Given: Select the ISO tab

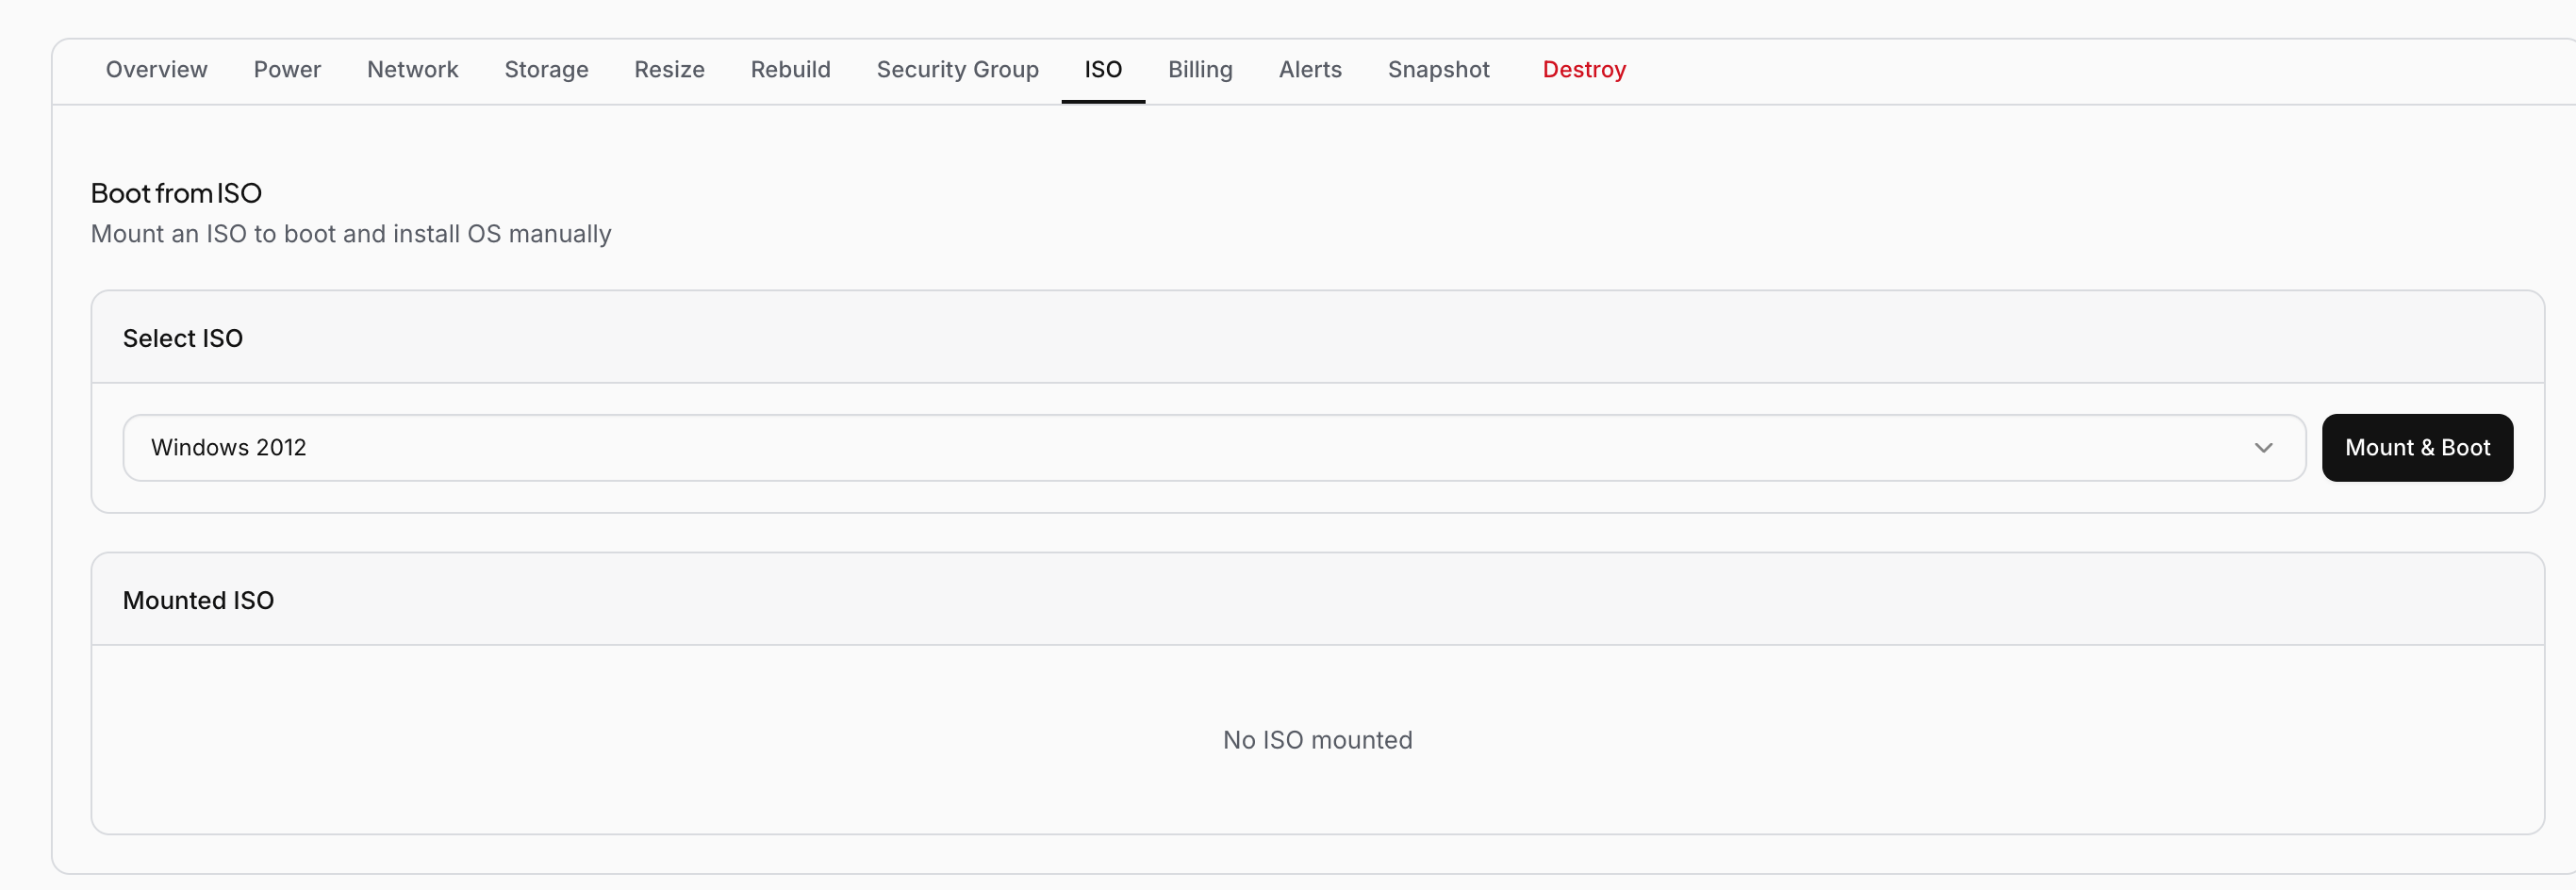Looking at the screenshot, I should pos(1103,70).
